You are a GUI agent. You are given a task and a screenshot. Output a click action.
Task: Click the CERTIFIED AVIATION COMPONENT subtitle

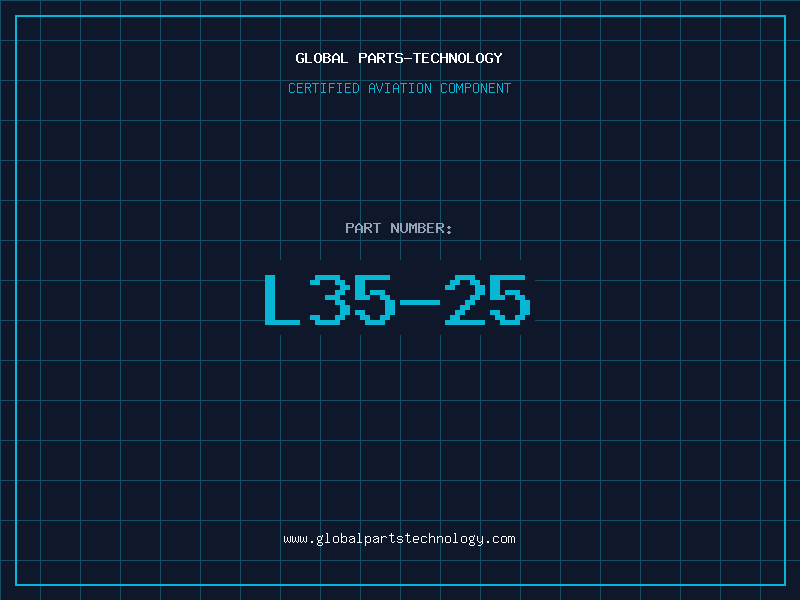tap(399, 88)
